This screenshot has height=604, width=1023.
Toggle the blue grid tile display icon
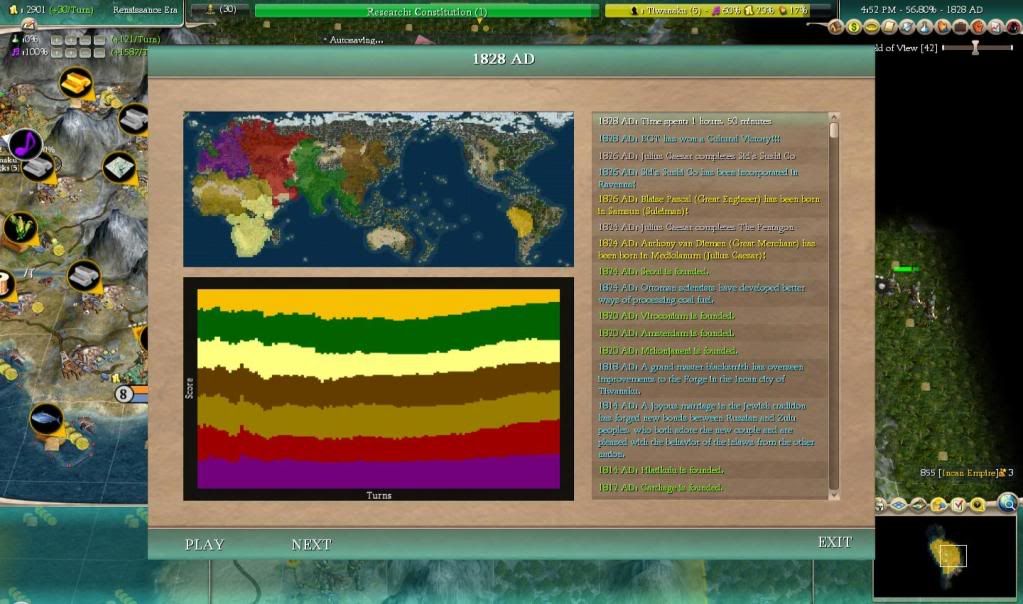(898, 506)
